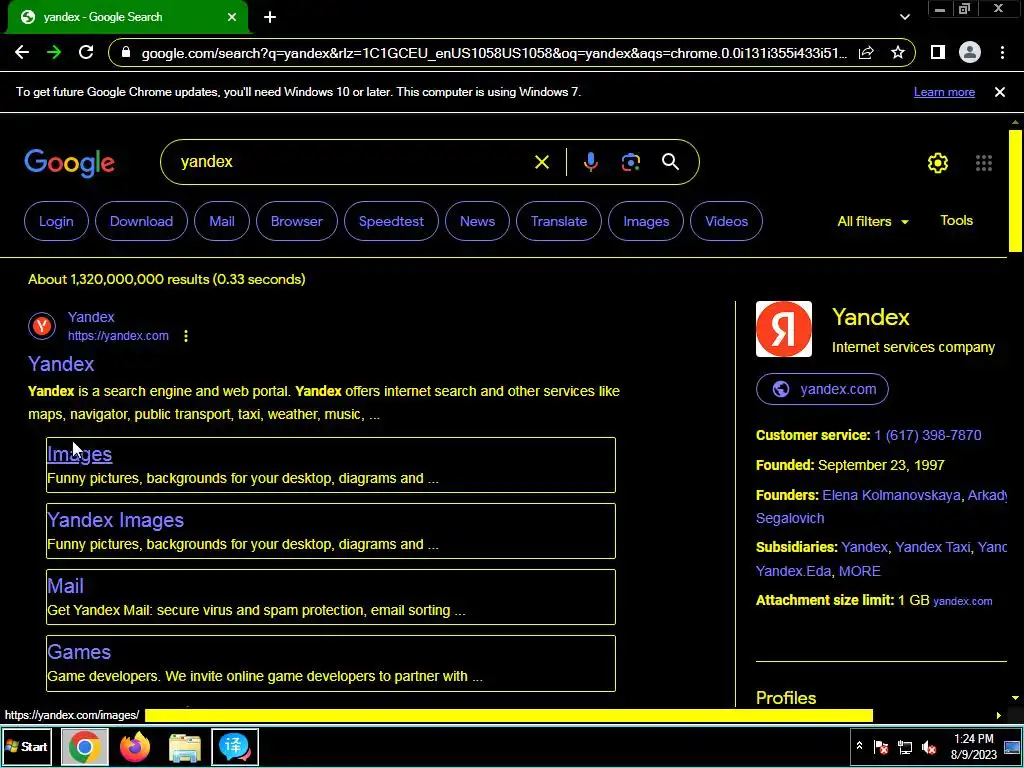Open the Yandex Images sitelink
The width and height of the screenshot is (1024, 768).
tap(116, 520)
